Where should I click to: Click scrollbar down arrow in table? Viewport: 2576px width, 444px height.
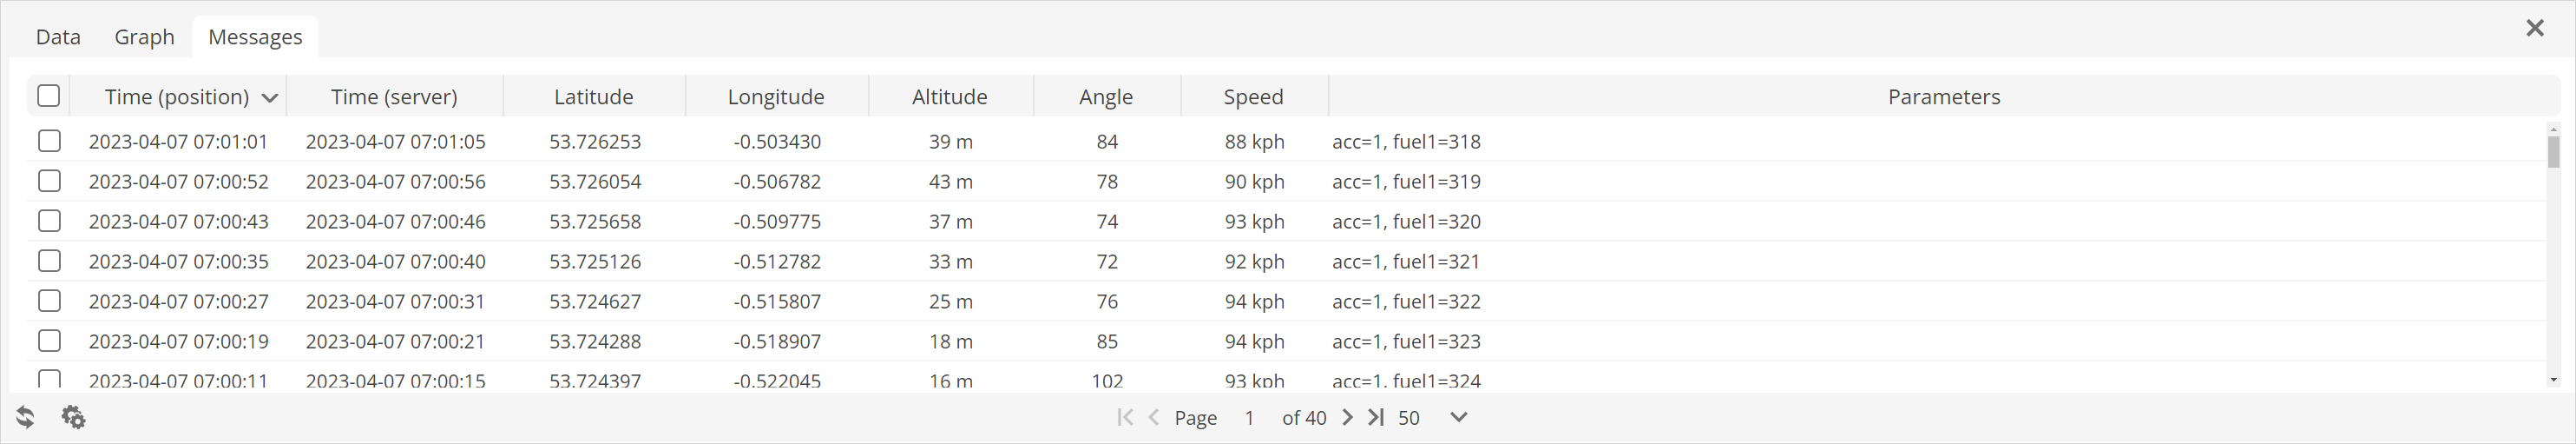[x=2553, y=380]
